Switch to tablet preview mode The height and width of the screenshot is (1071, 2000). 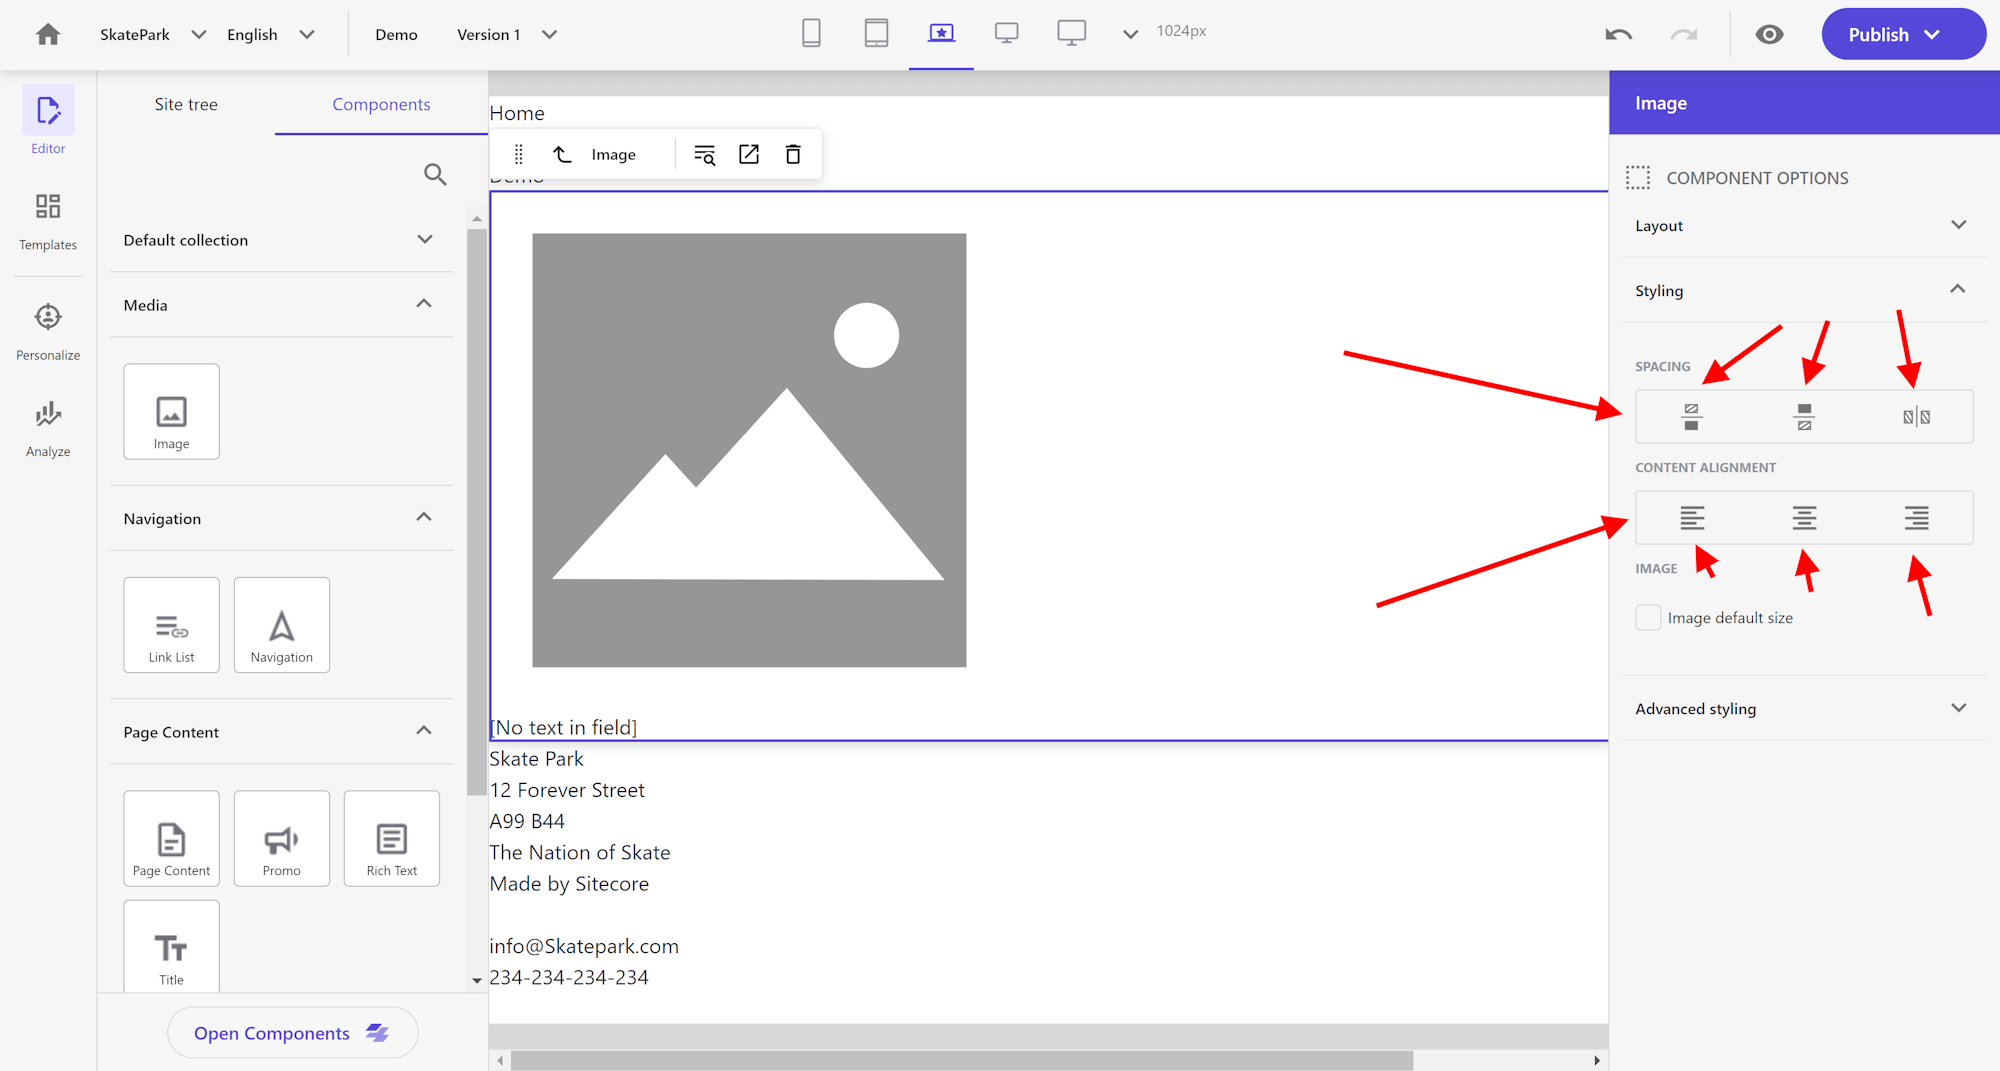click(876, 33)
